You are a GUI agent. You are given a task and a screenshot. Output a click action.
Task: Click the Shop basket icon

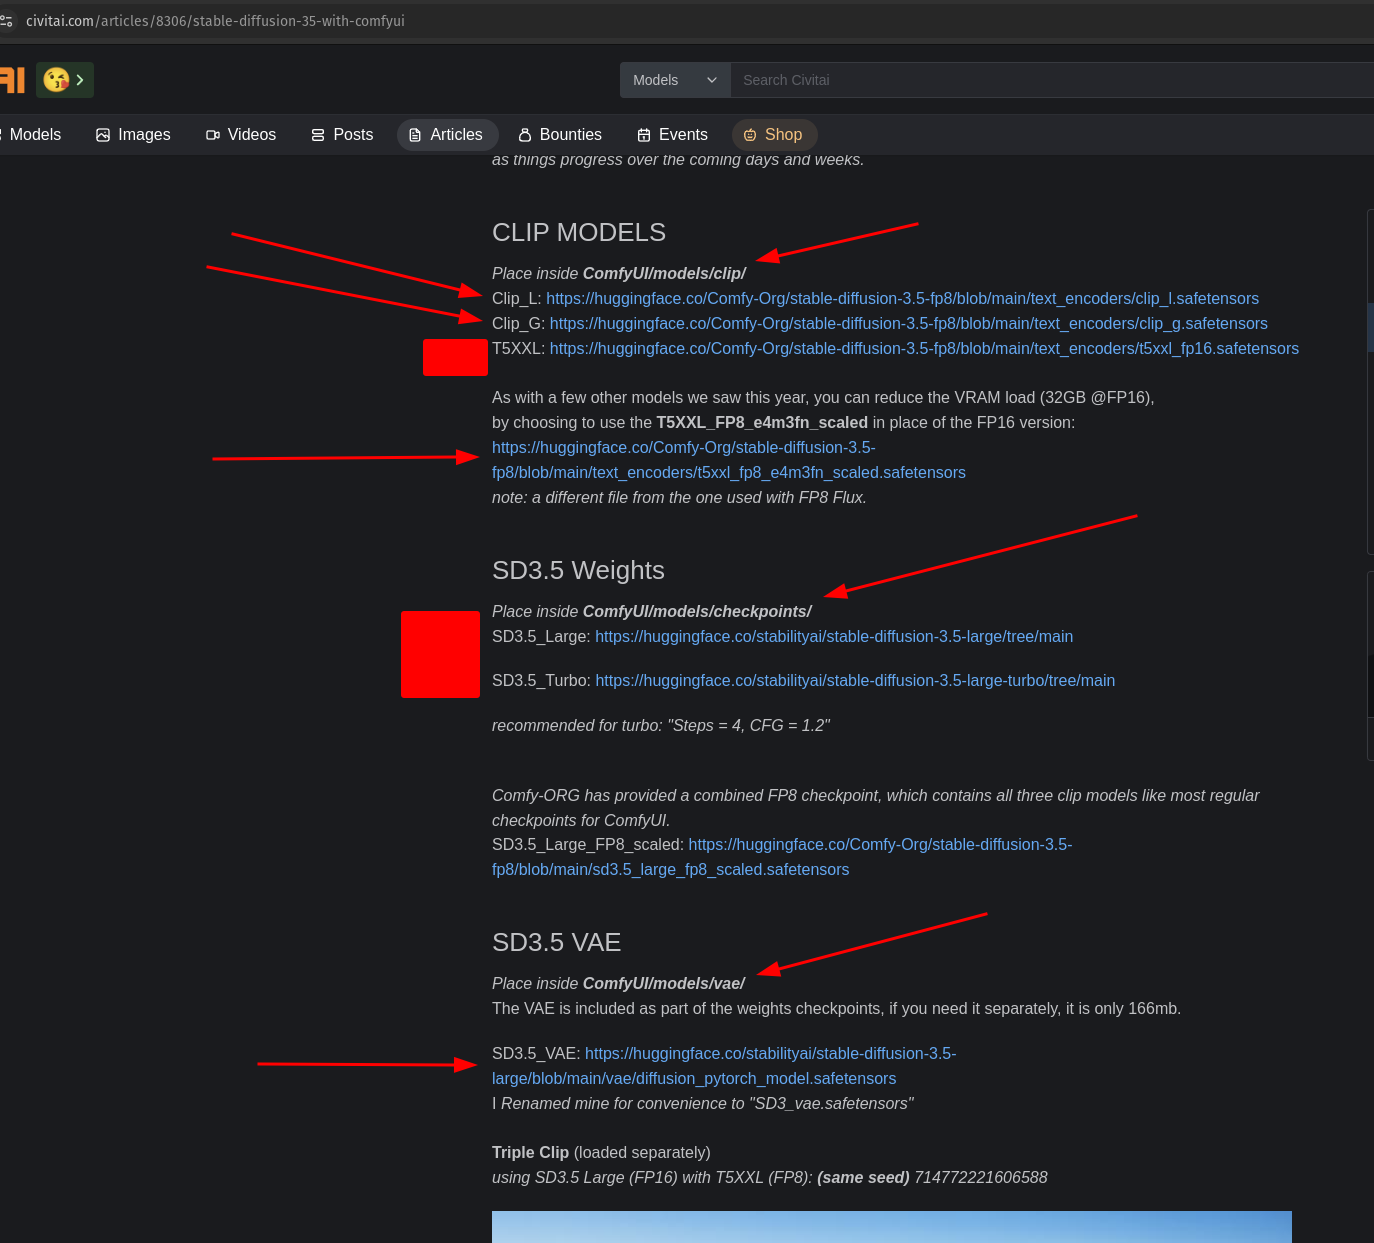tap(750, 135)
